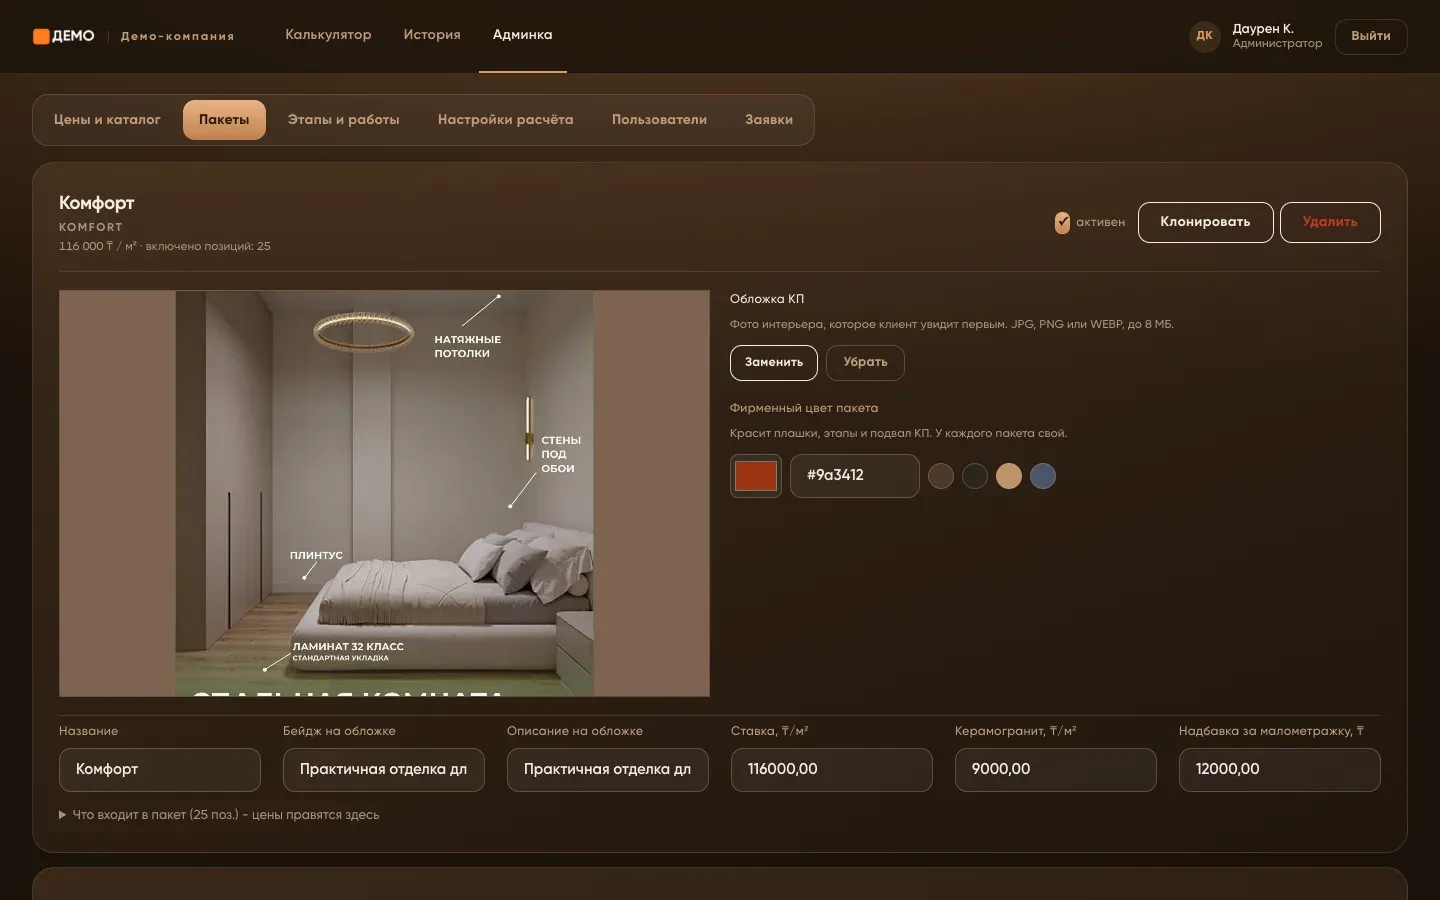The width and height of the screenshot is (1440, 900).
Task: Click the Клонировать button
Action: pos(1206,222)
